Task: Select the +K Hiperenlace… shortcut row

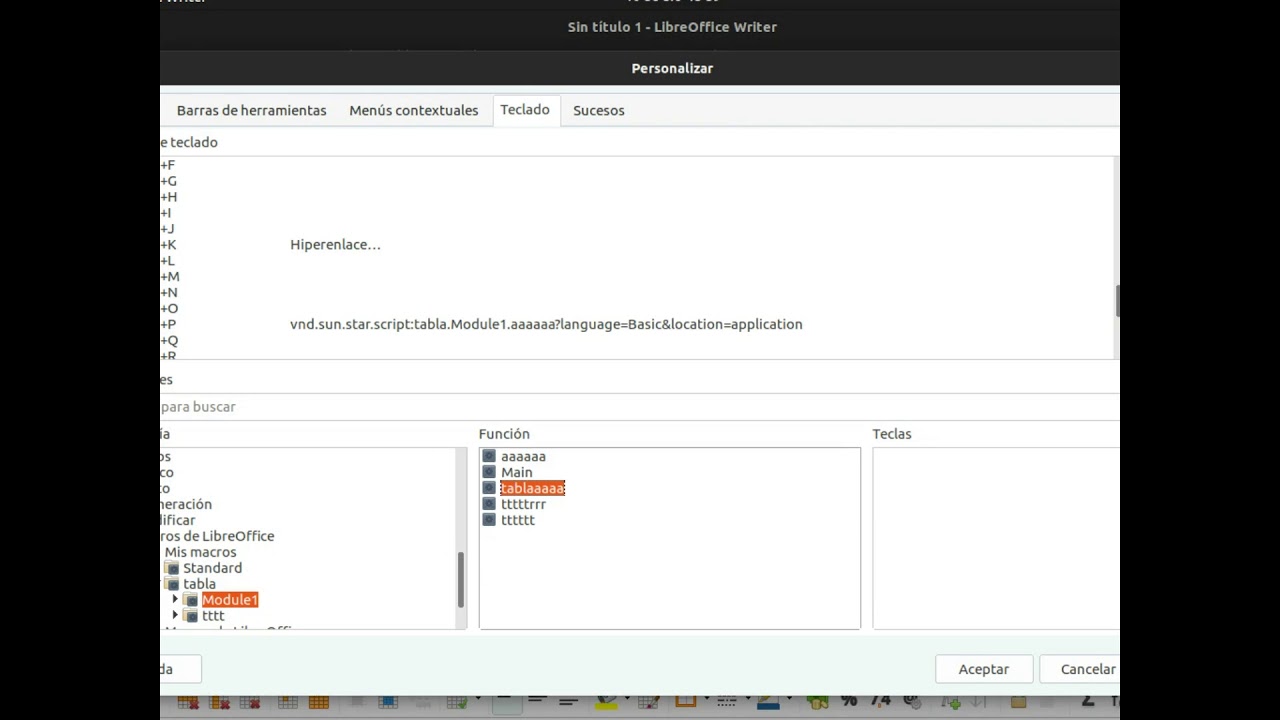Action: pos(636,244)
